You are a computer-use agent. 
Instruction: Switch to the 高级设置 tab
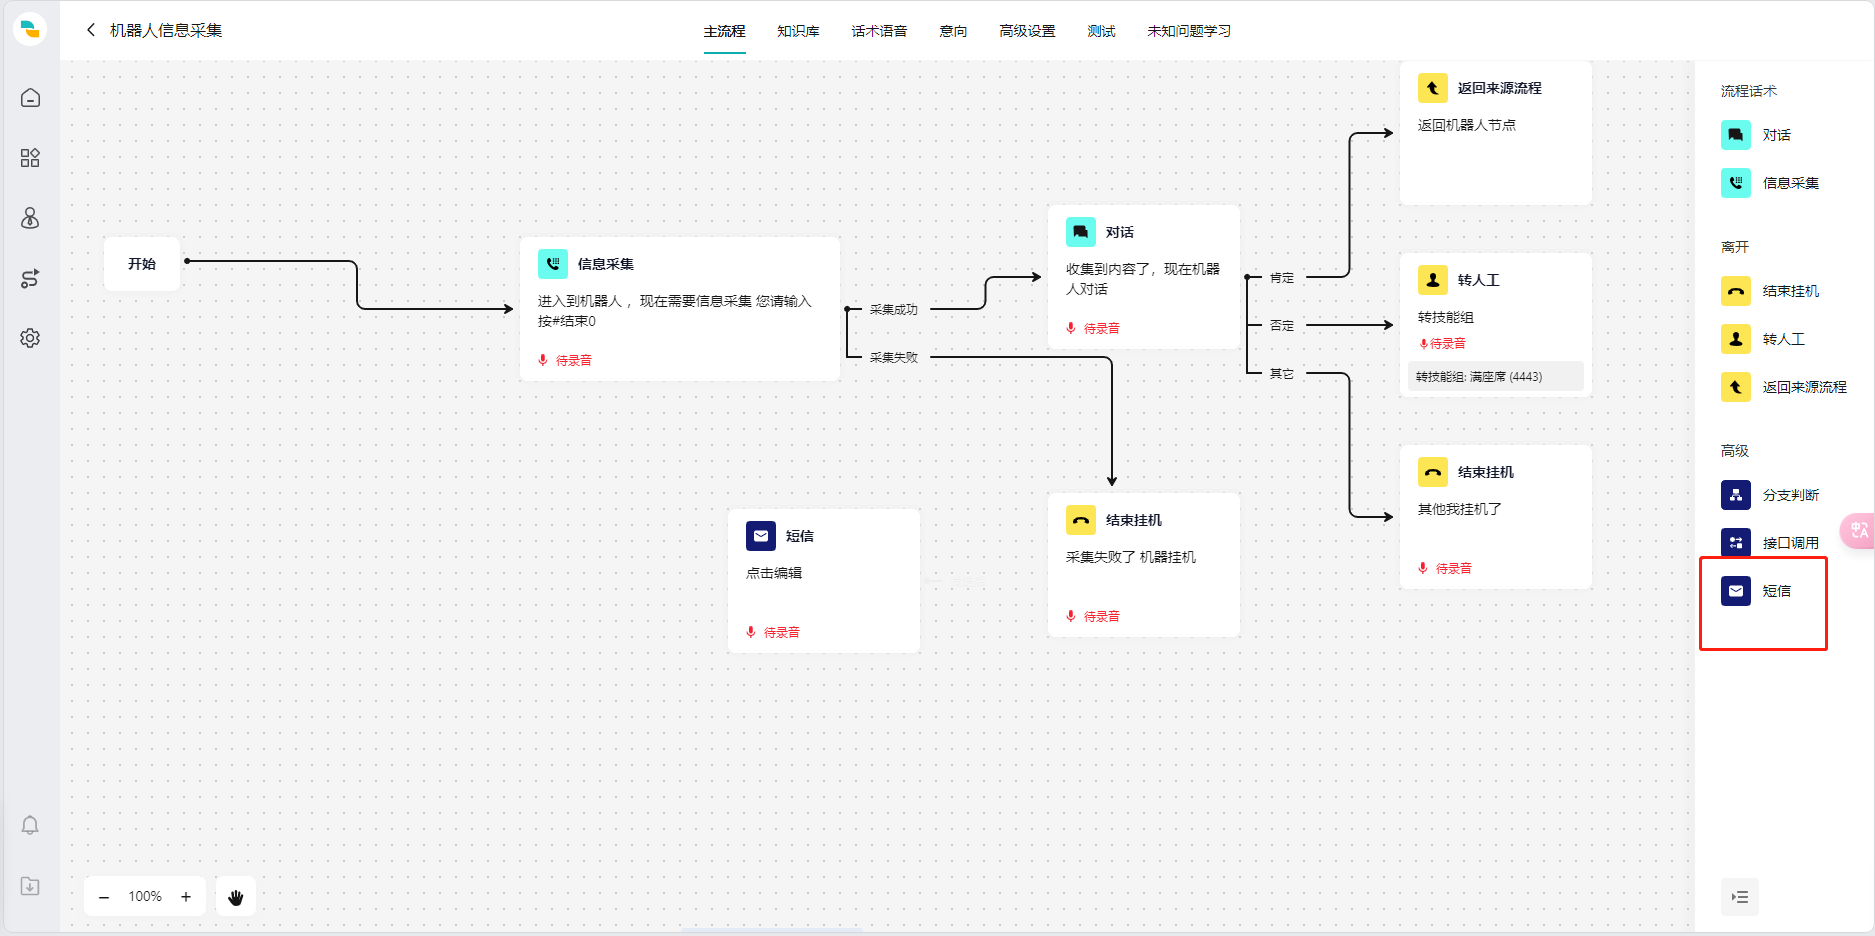pyautogui.click(x=1027, y=31)
